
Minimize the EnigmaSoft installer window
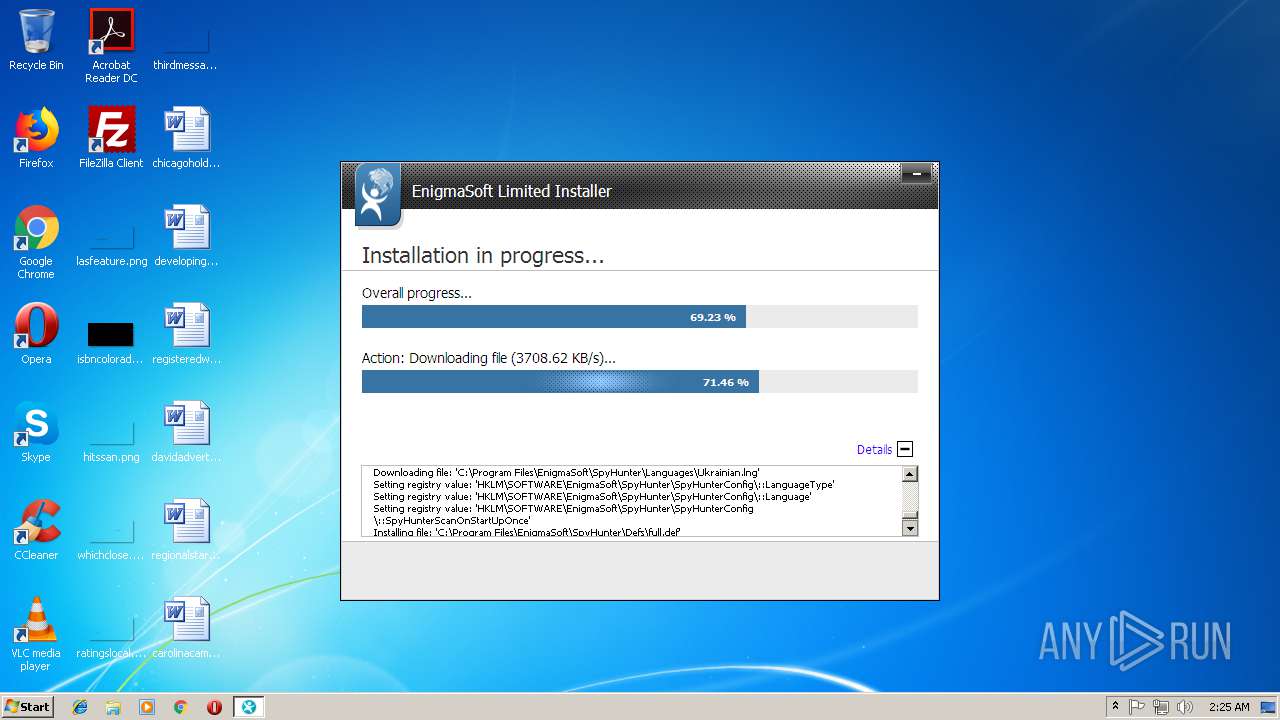[x=916, y=174]
